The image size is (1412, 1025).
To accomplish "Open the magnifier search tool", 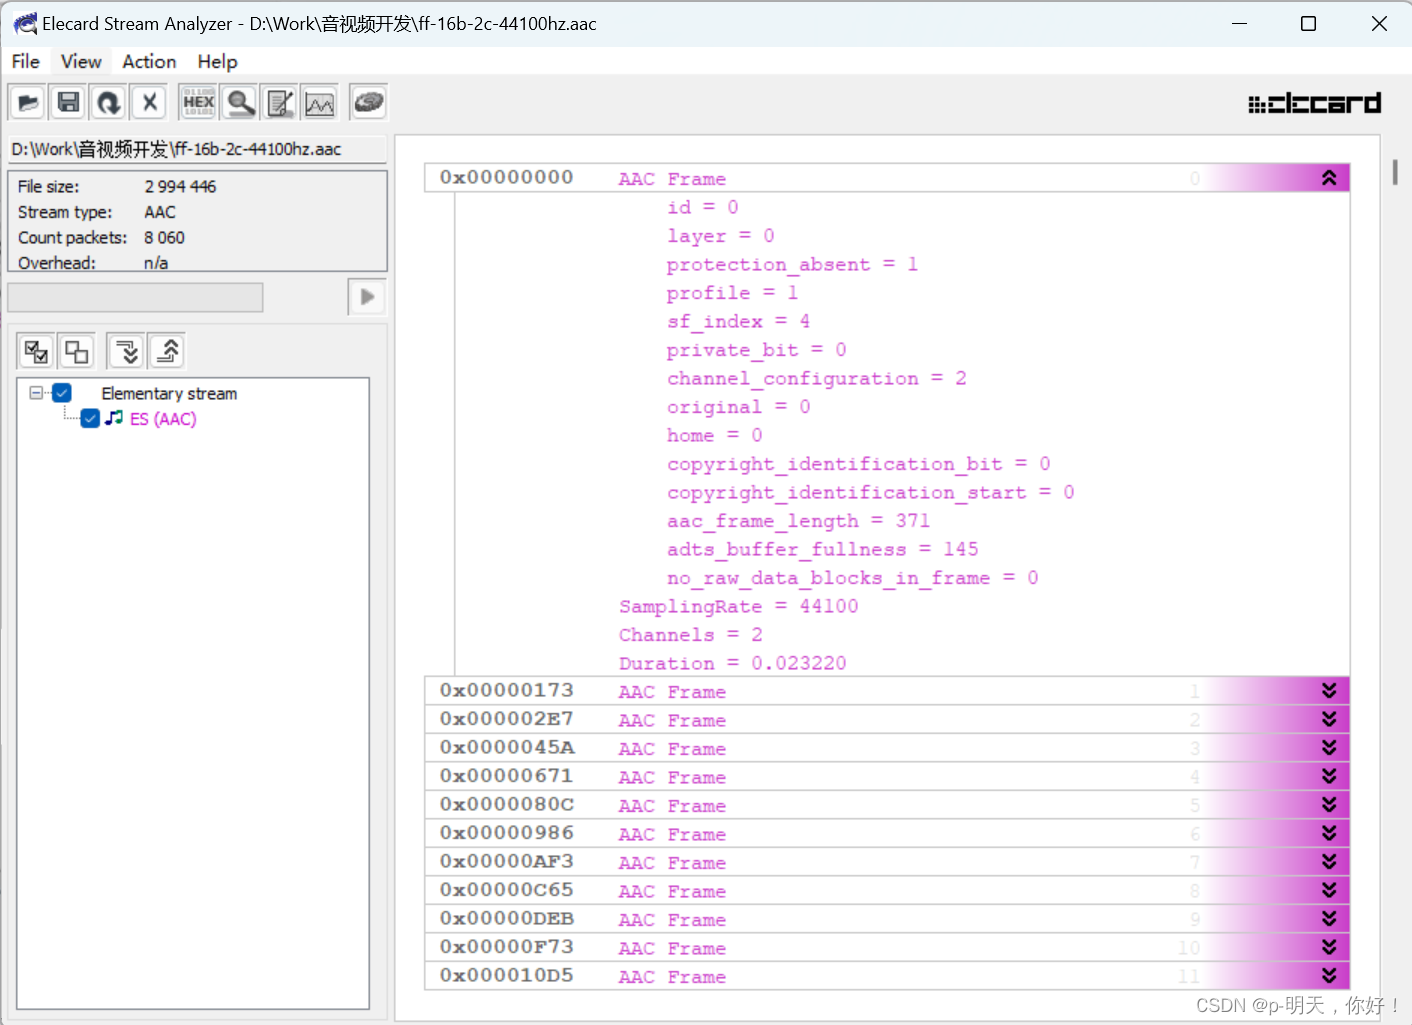I will (x=240, y=102).
